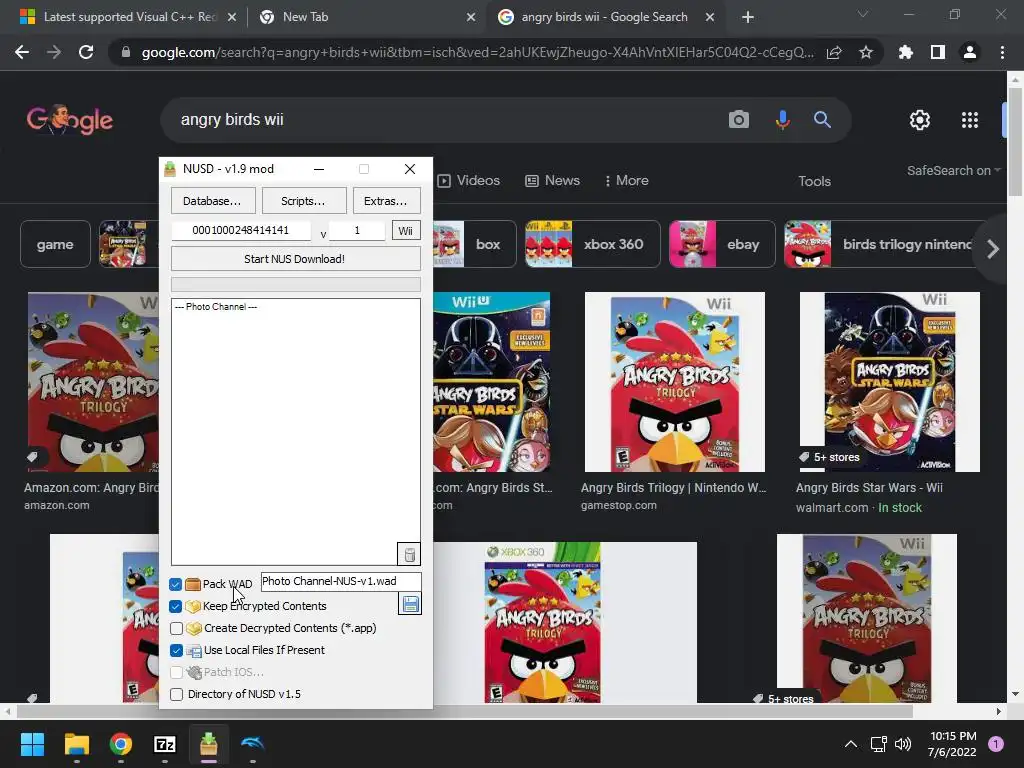Uncheck the Pack WAD checkbox
This screenshot has height=768, width=1024.
tap(176, 584)
